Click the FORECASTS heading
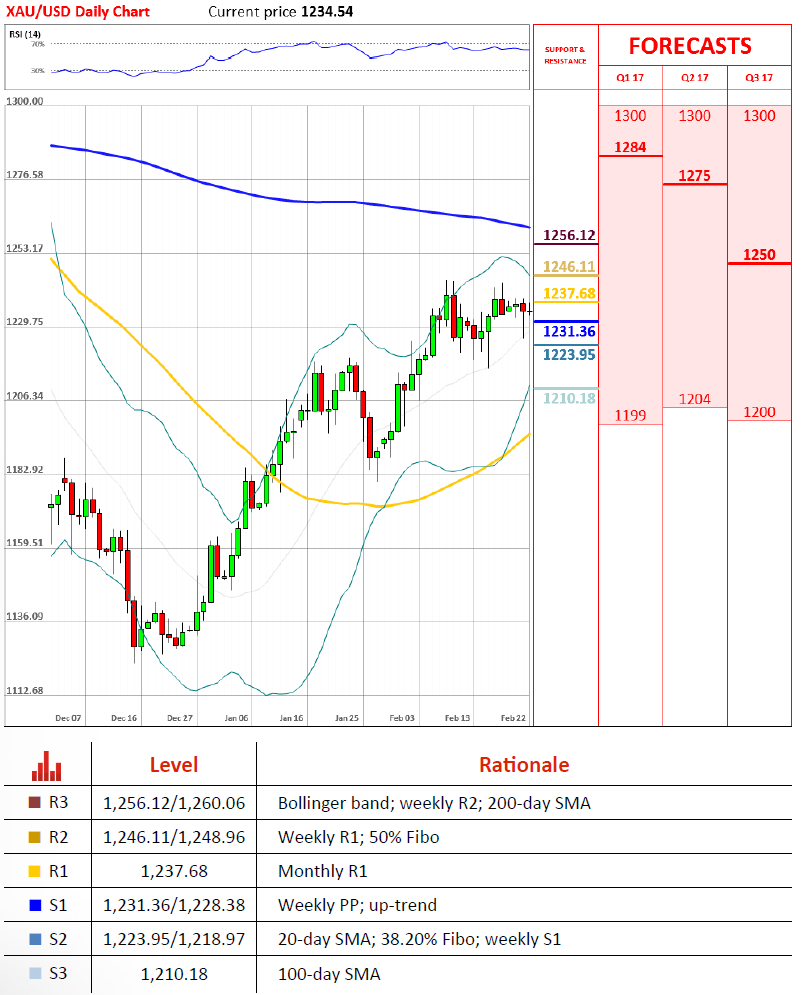This screenshot has height=995, width=801. pos(690,46)
